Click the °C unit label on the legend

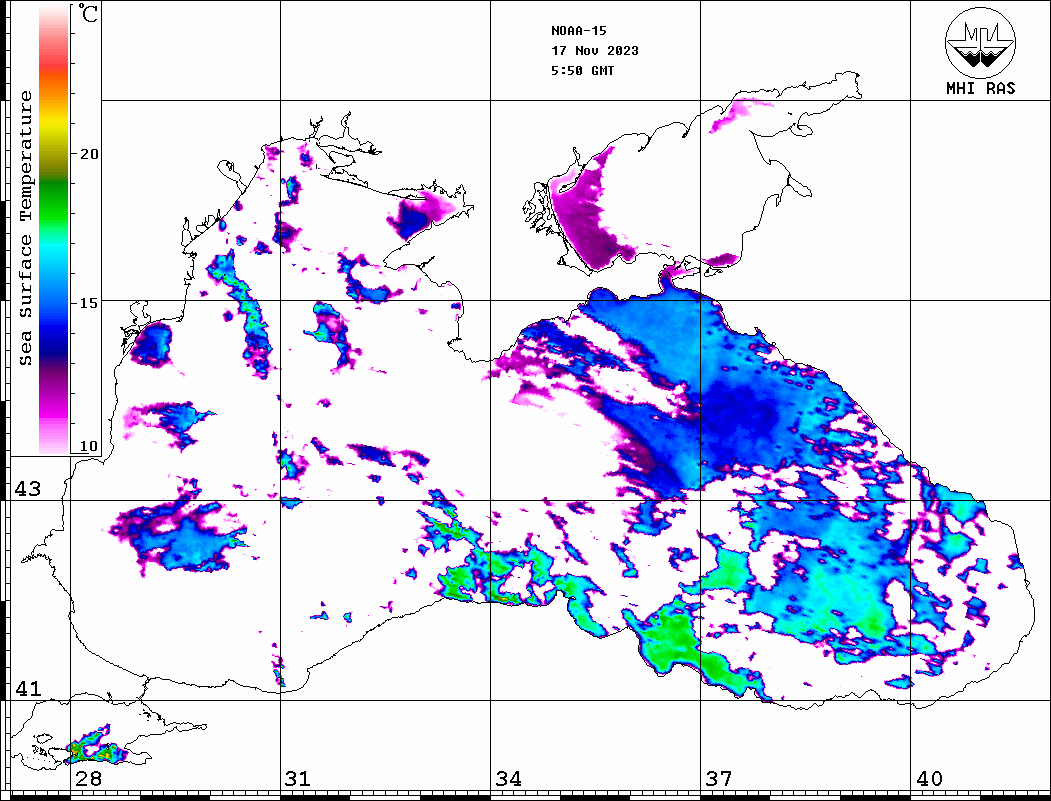click(88, 13)
